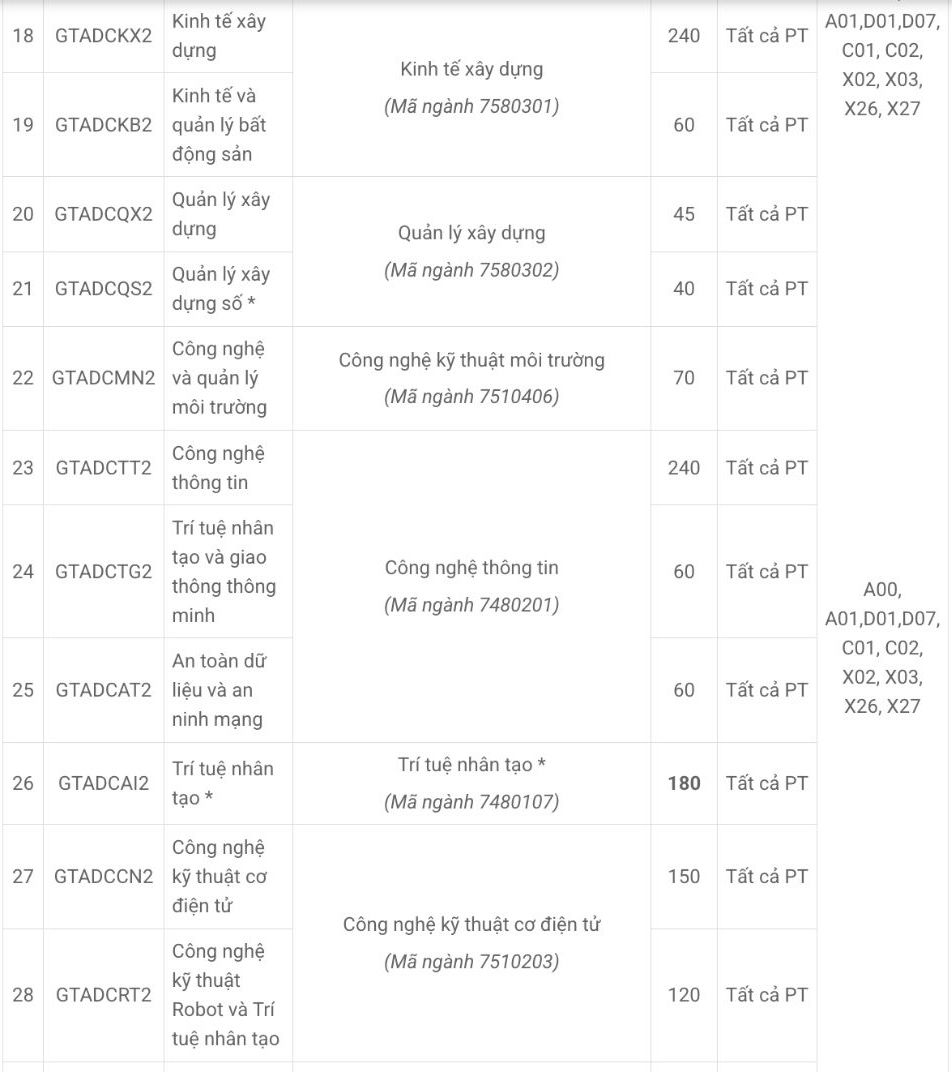Select code GTADCMN2 in the table
Screen dimensions: 952x1072
click(104, 378)
